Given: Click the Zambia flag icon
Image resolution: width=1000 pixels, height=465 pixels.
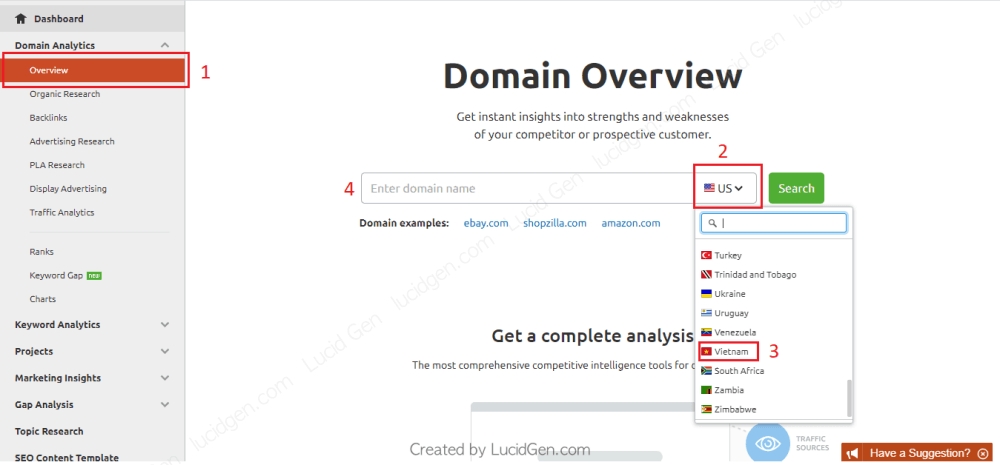Looking at the screenshot, I should (x=706, y=390).
